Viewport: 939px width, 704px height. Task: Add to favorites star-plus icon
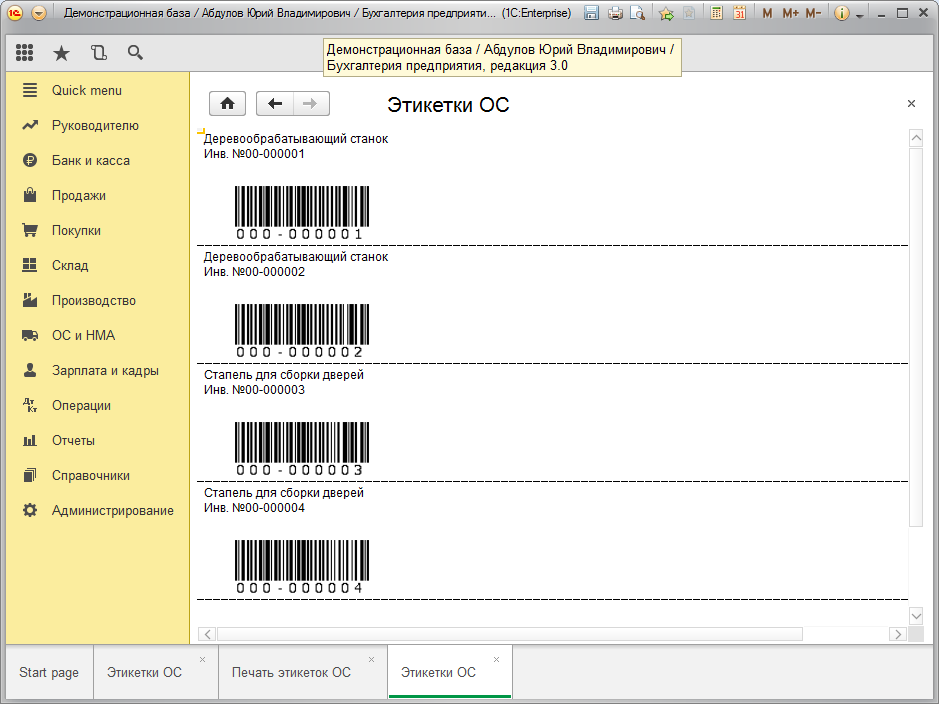(666, 13)
